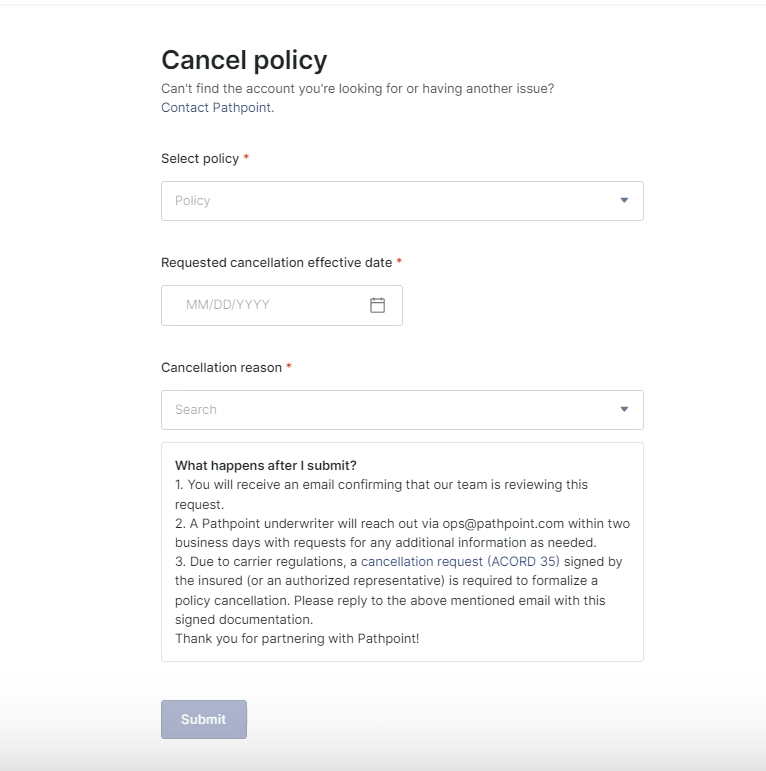Image resolution: width=766 pixels, height=771 pixels.
Task: Click the Select policy field label
Action: pos(200,158)
